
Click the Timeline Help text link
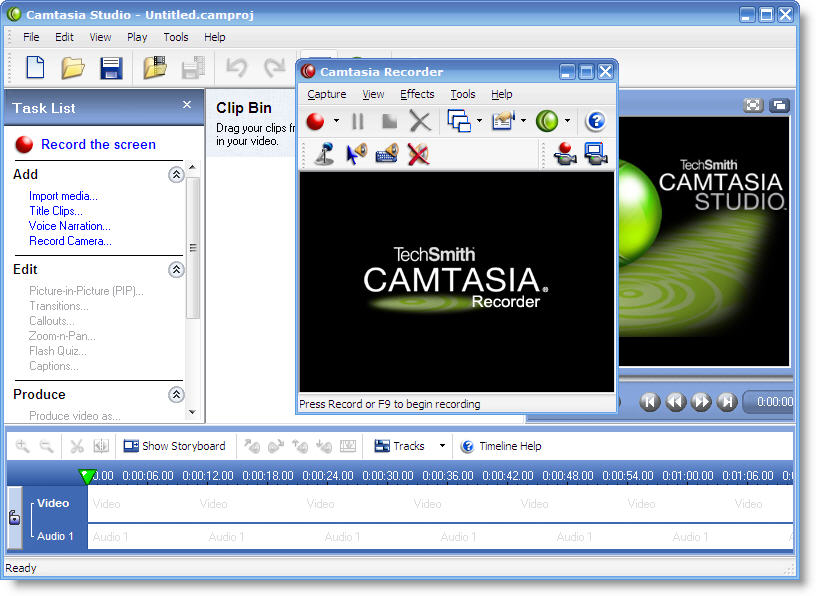pyautogui.click(x=511, y=446)
